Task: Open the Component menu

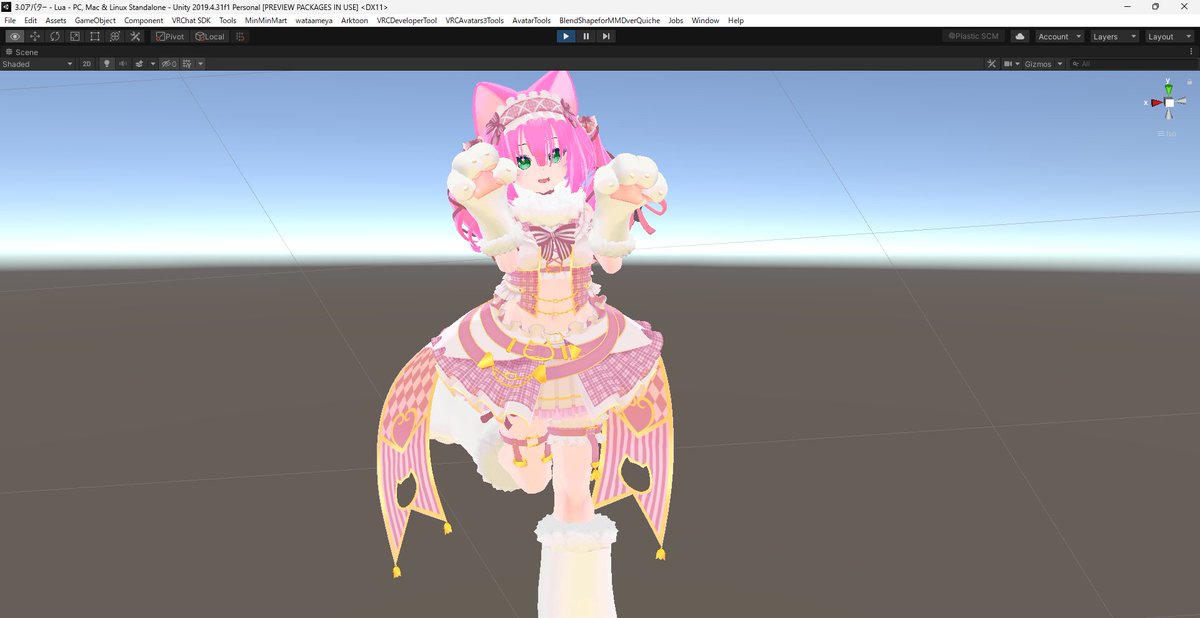Action: 144,20
